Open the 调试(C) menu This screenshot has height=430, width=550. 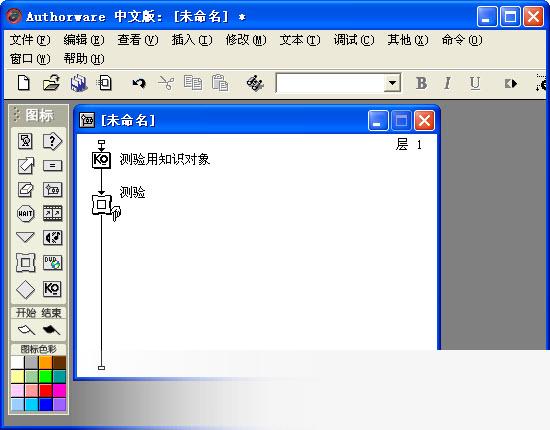tap(354, 40)
